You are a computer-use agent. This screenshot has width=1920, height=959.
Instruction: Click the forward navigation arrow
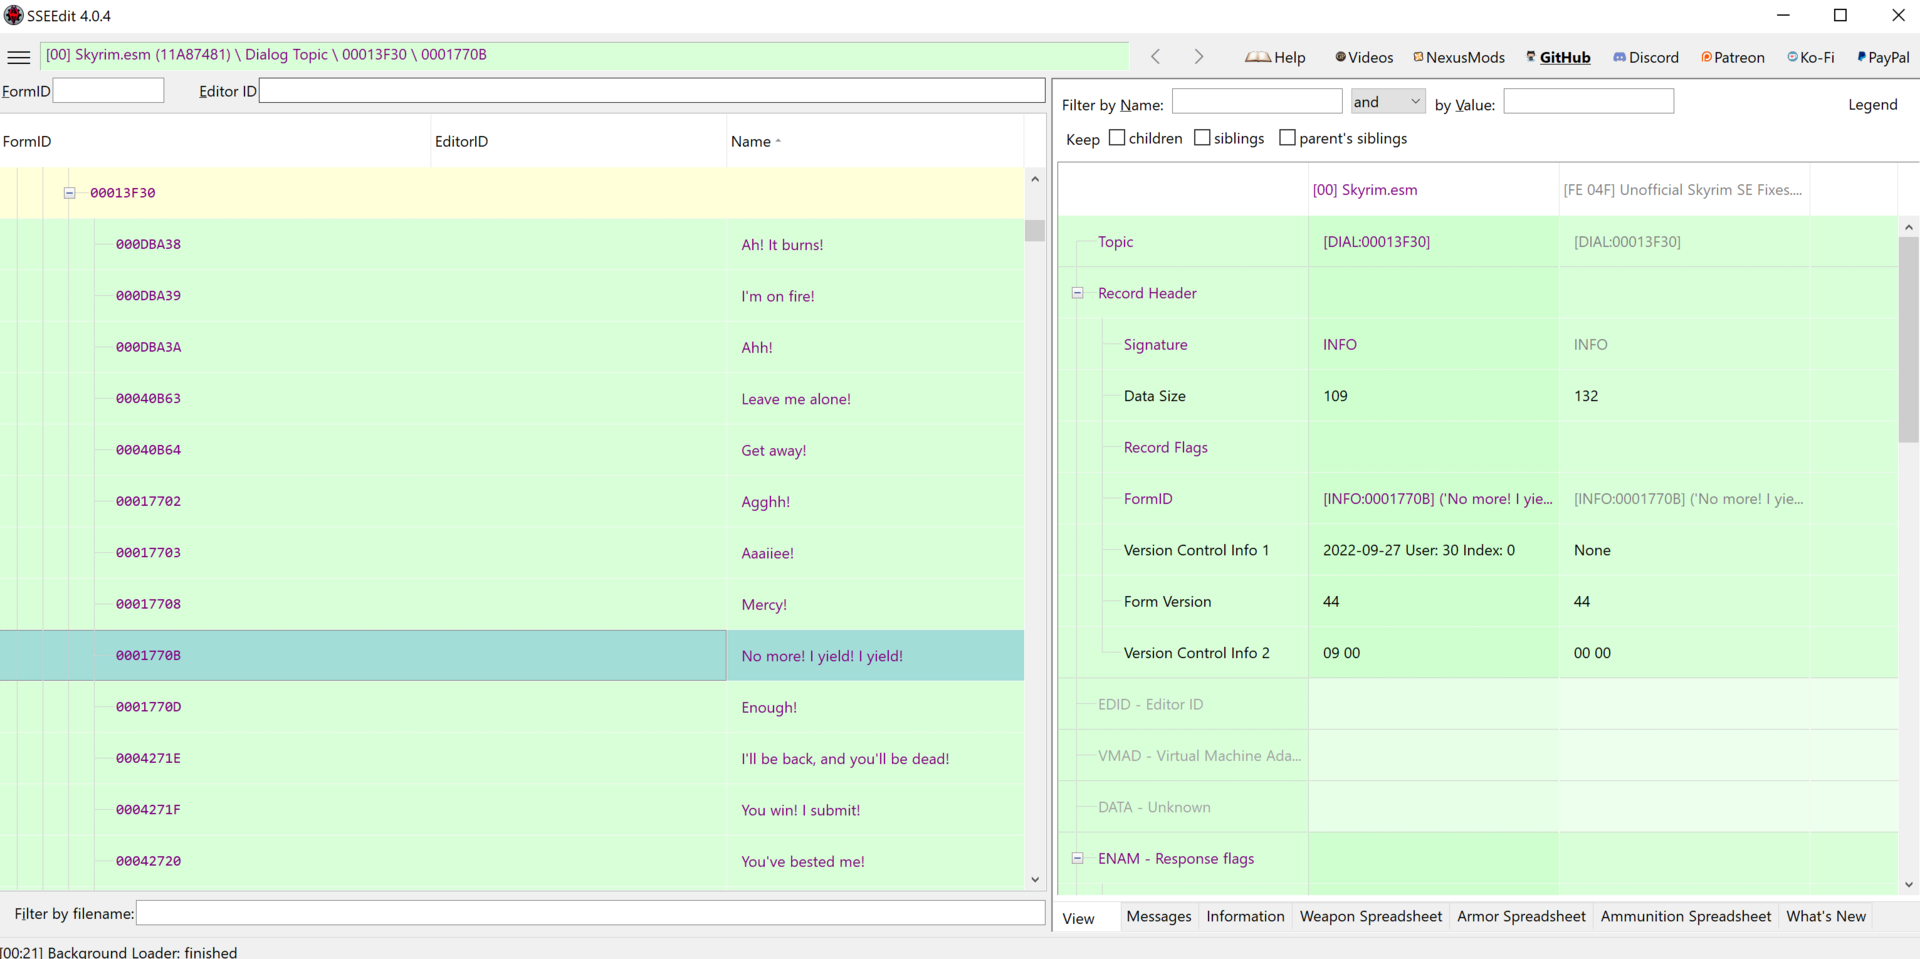coord(1198,57)
